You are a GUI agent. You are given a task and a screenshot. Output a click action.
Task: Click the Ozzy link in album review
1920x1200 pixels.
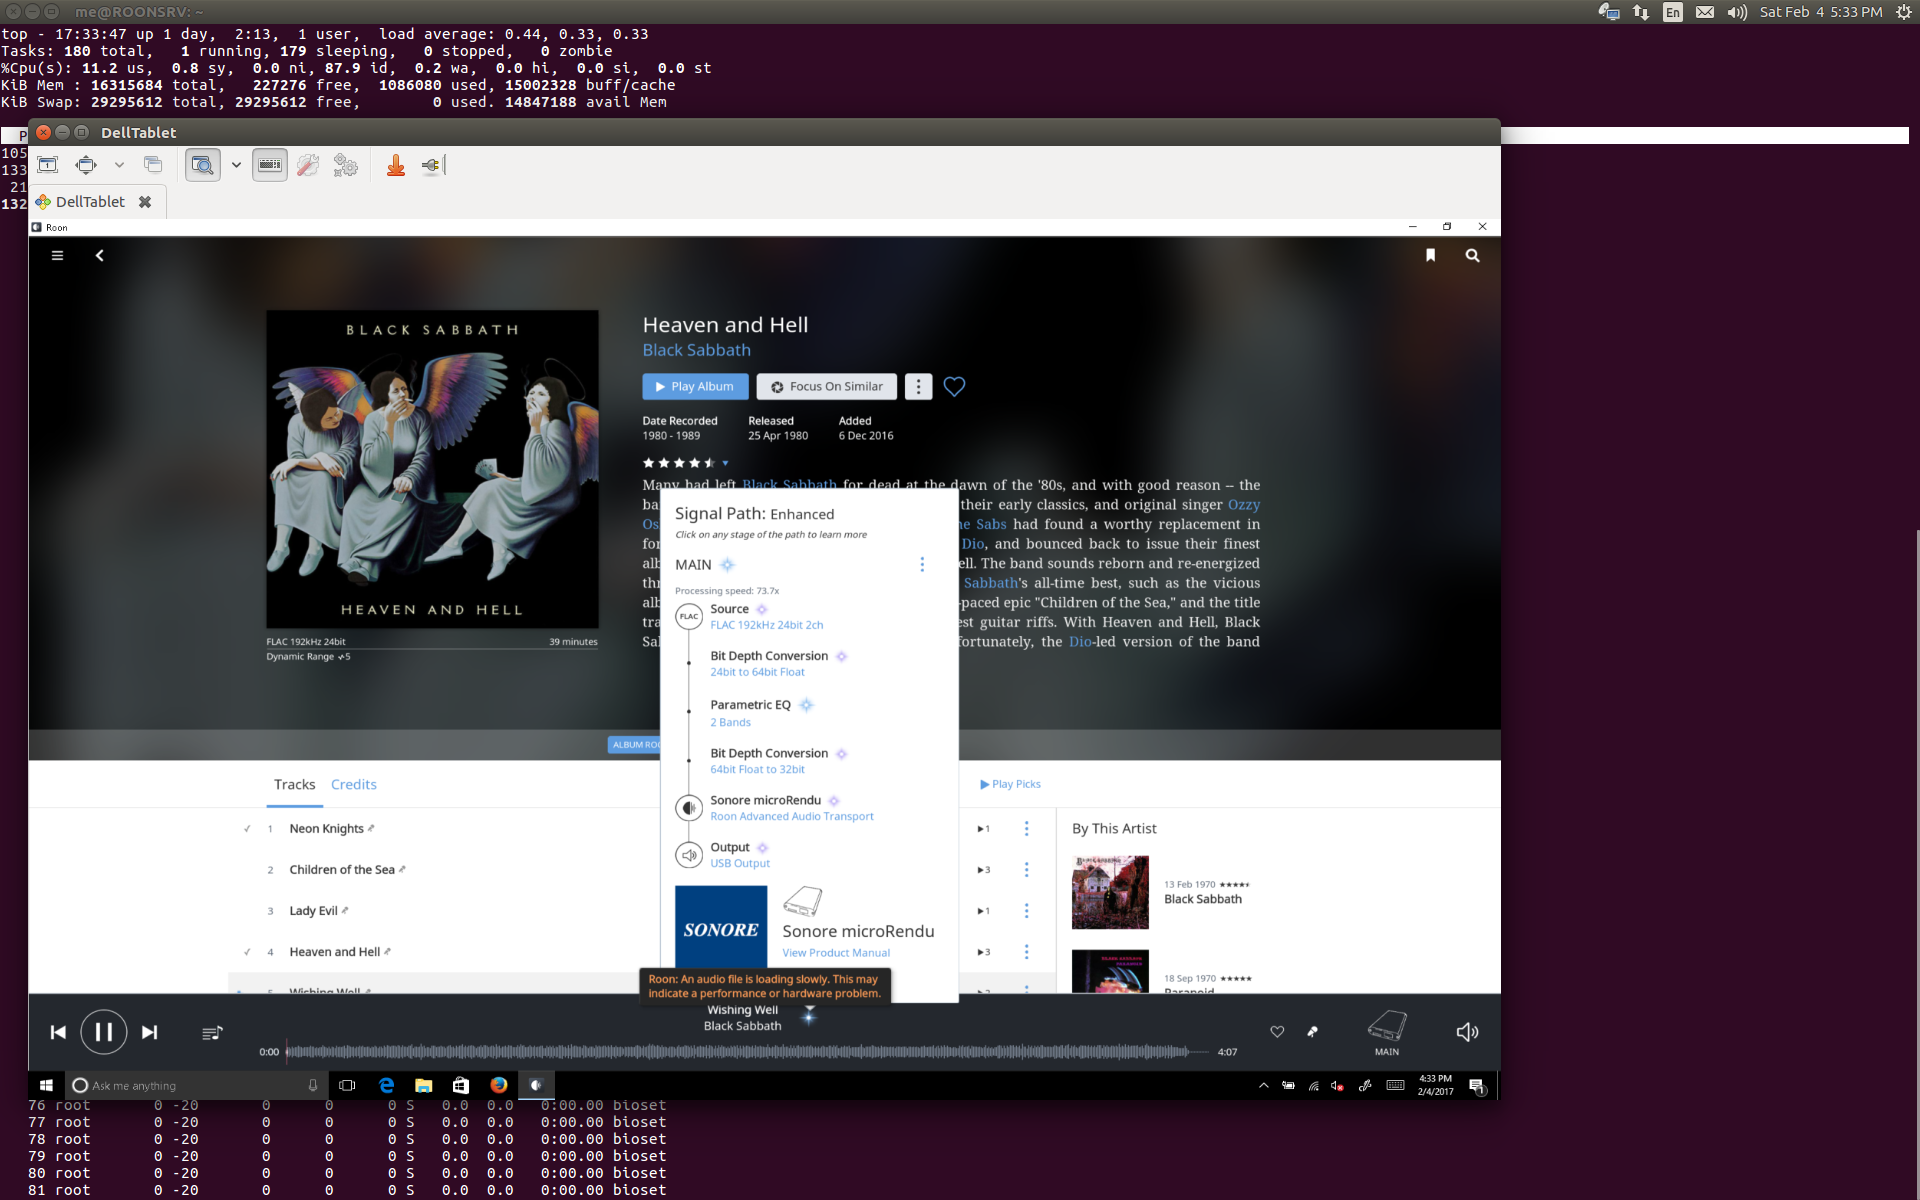coord(1244,505)
